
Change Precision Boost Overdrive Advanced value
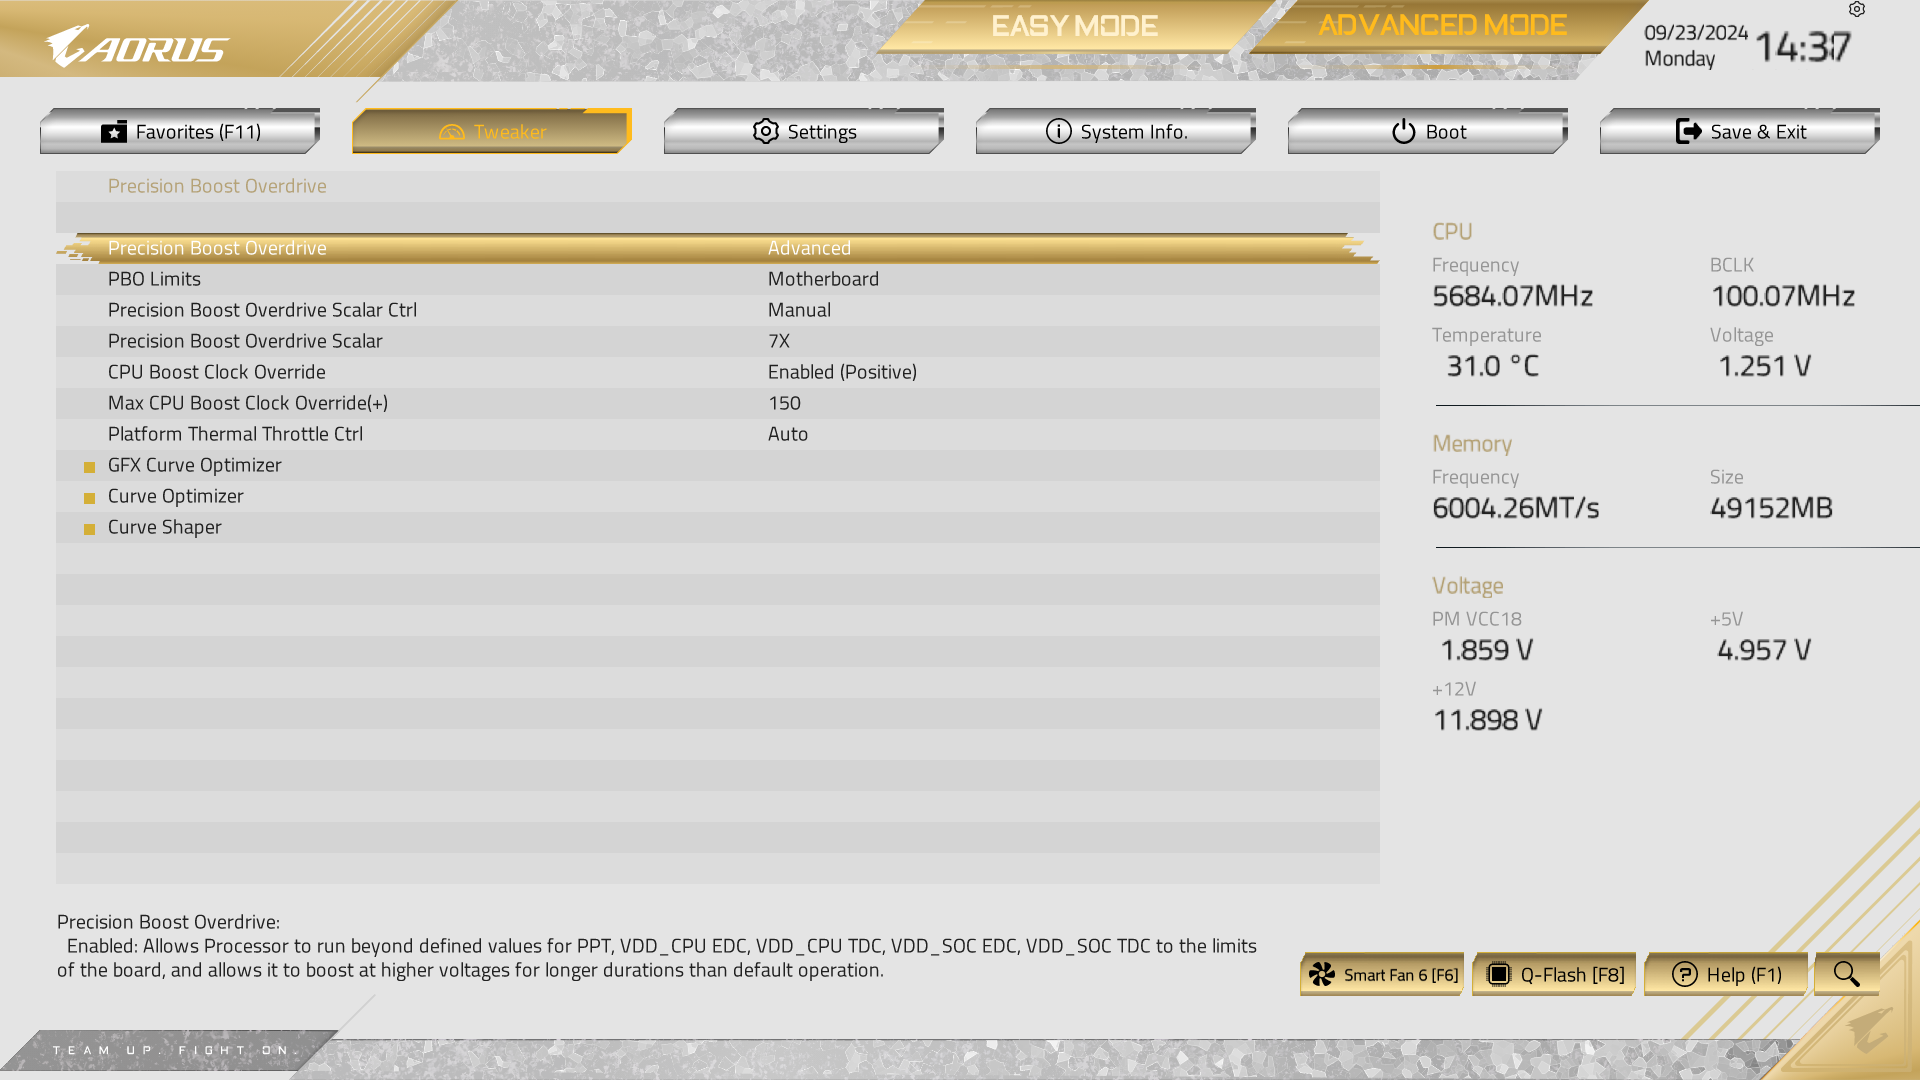(x=809, y=248)
